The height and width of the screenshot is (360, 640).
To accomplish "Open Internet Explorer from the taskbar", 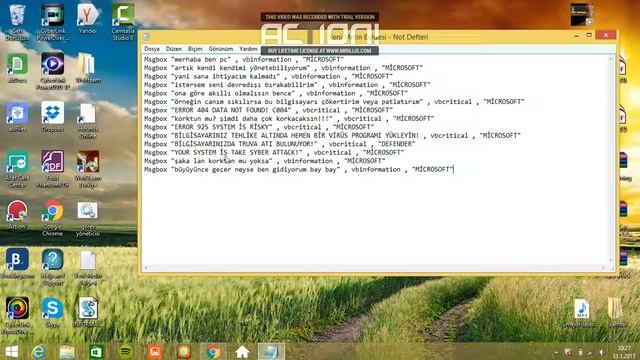I will pyautogui.click(x=39, y=352).
